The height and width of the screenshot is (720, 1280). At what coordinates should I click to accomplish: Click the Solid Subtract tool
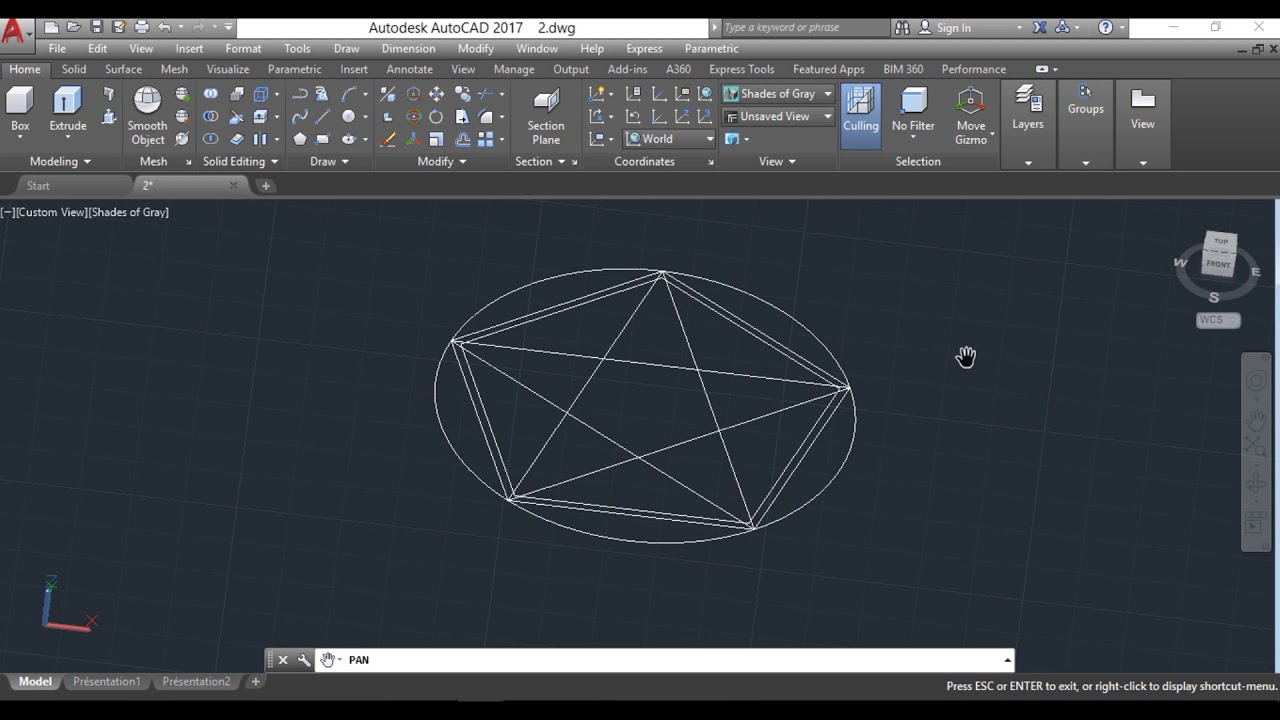click(210, 116)
